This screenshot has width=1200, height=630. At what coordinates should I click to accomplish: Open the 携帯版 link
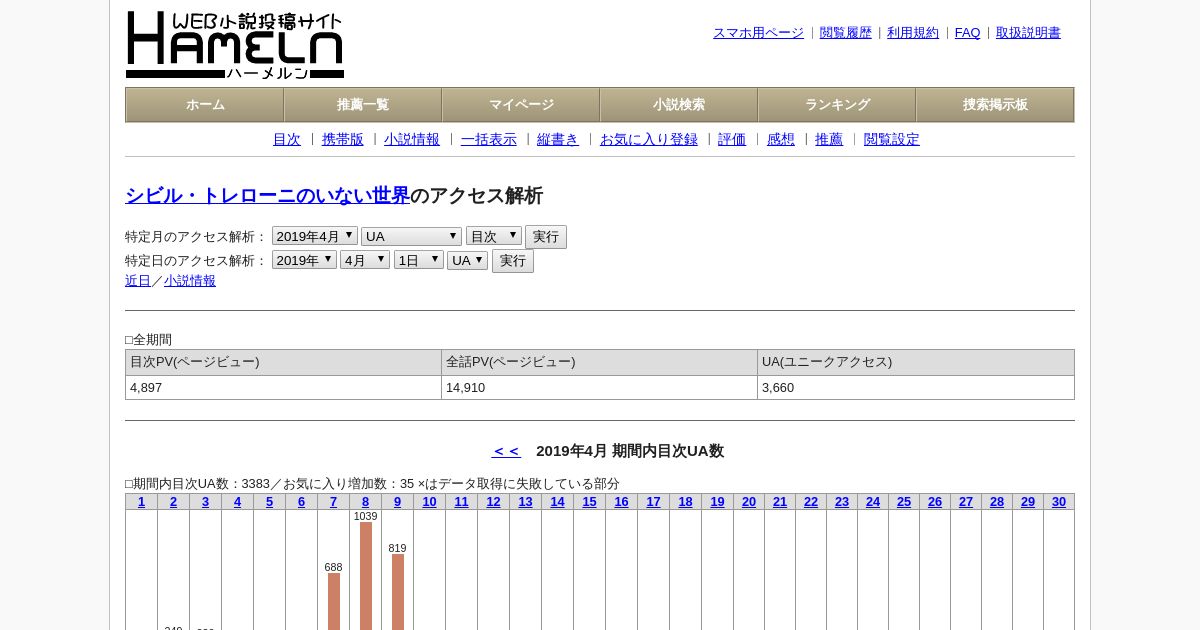pos(343,140)
